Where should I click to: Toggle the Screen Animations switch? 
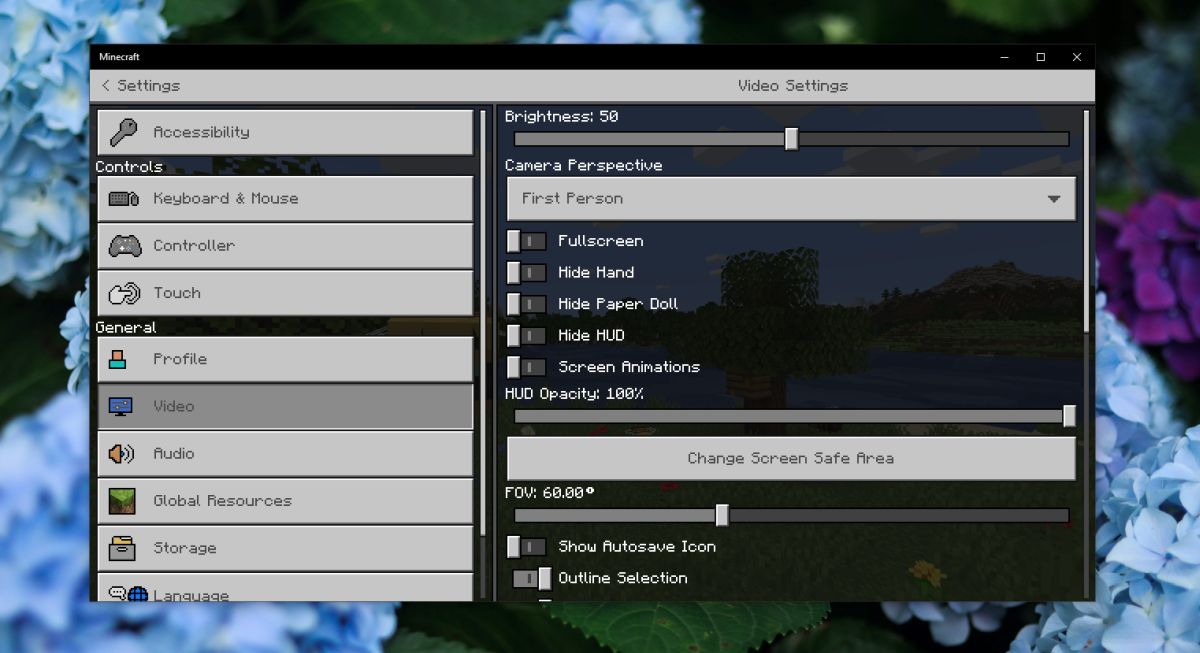coord(526,367)
